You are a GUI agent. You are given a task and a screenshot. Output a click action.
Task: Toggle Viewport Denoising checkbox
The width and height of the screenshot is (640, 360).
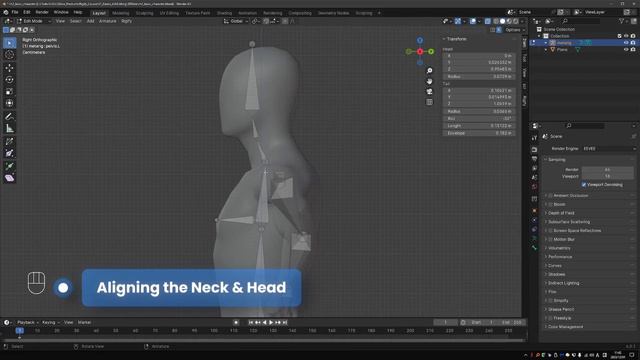[x=584, y=185]
